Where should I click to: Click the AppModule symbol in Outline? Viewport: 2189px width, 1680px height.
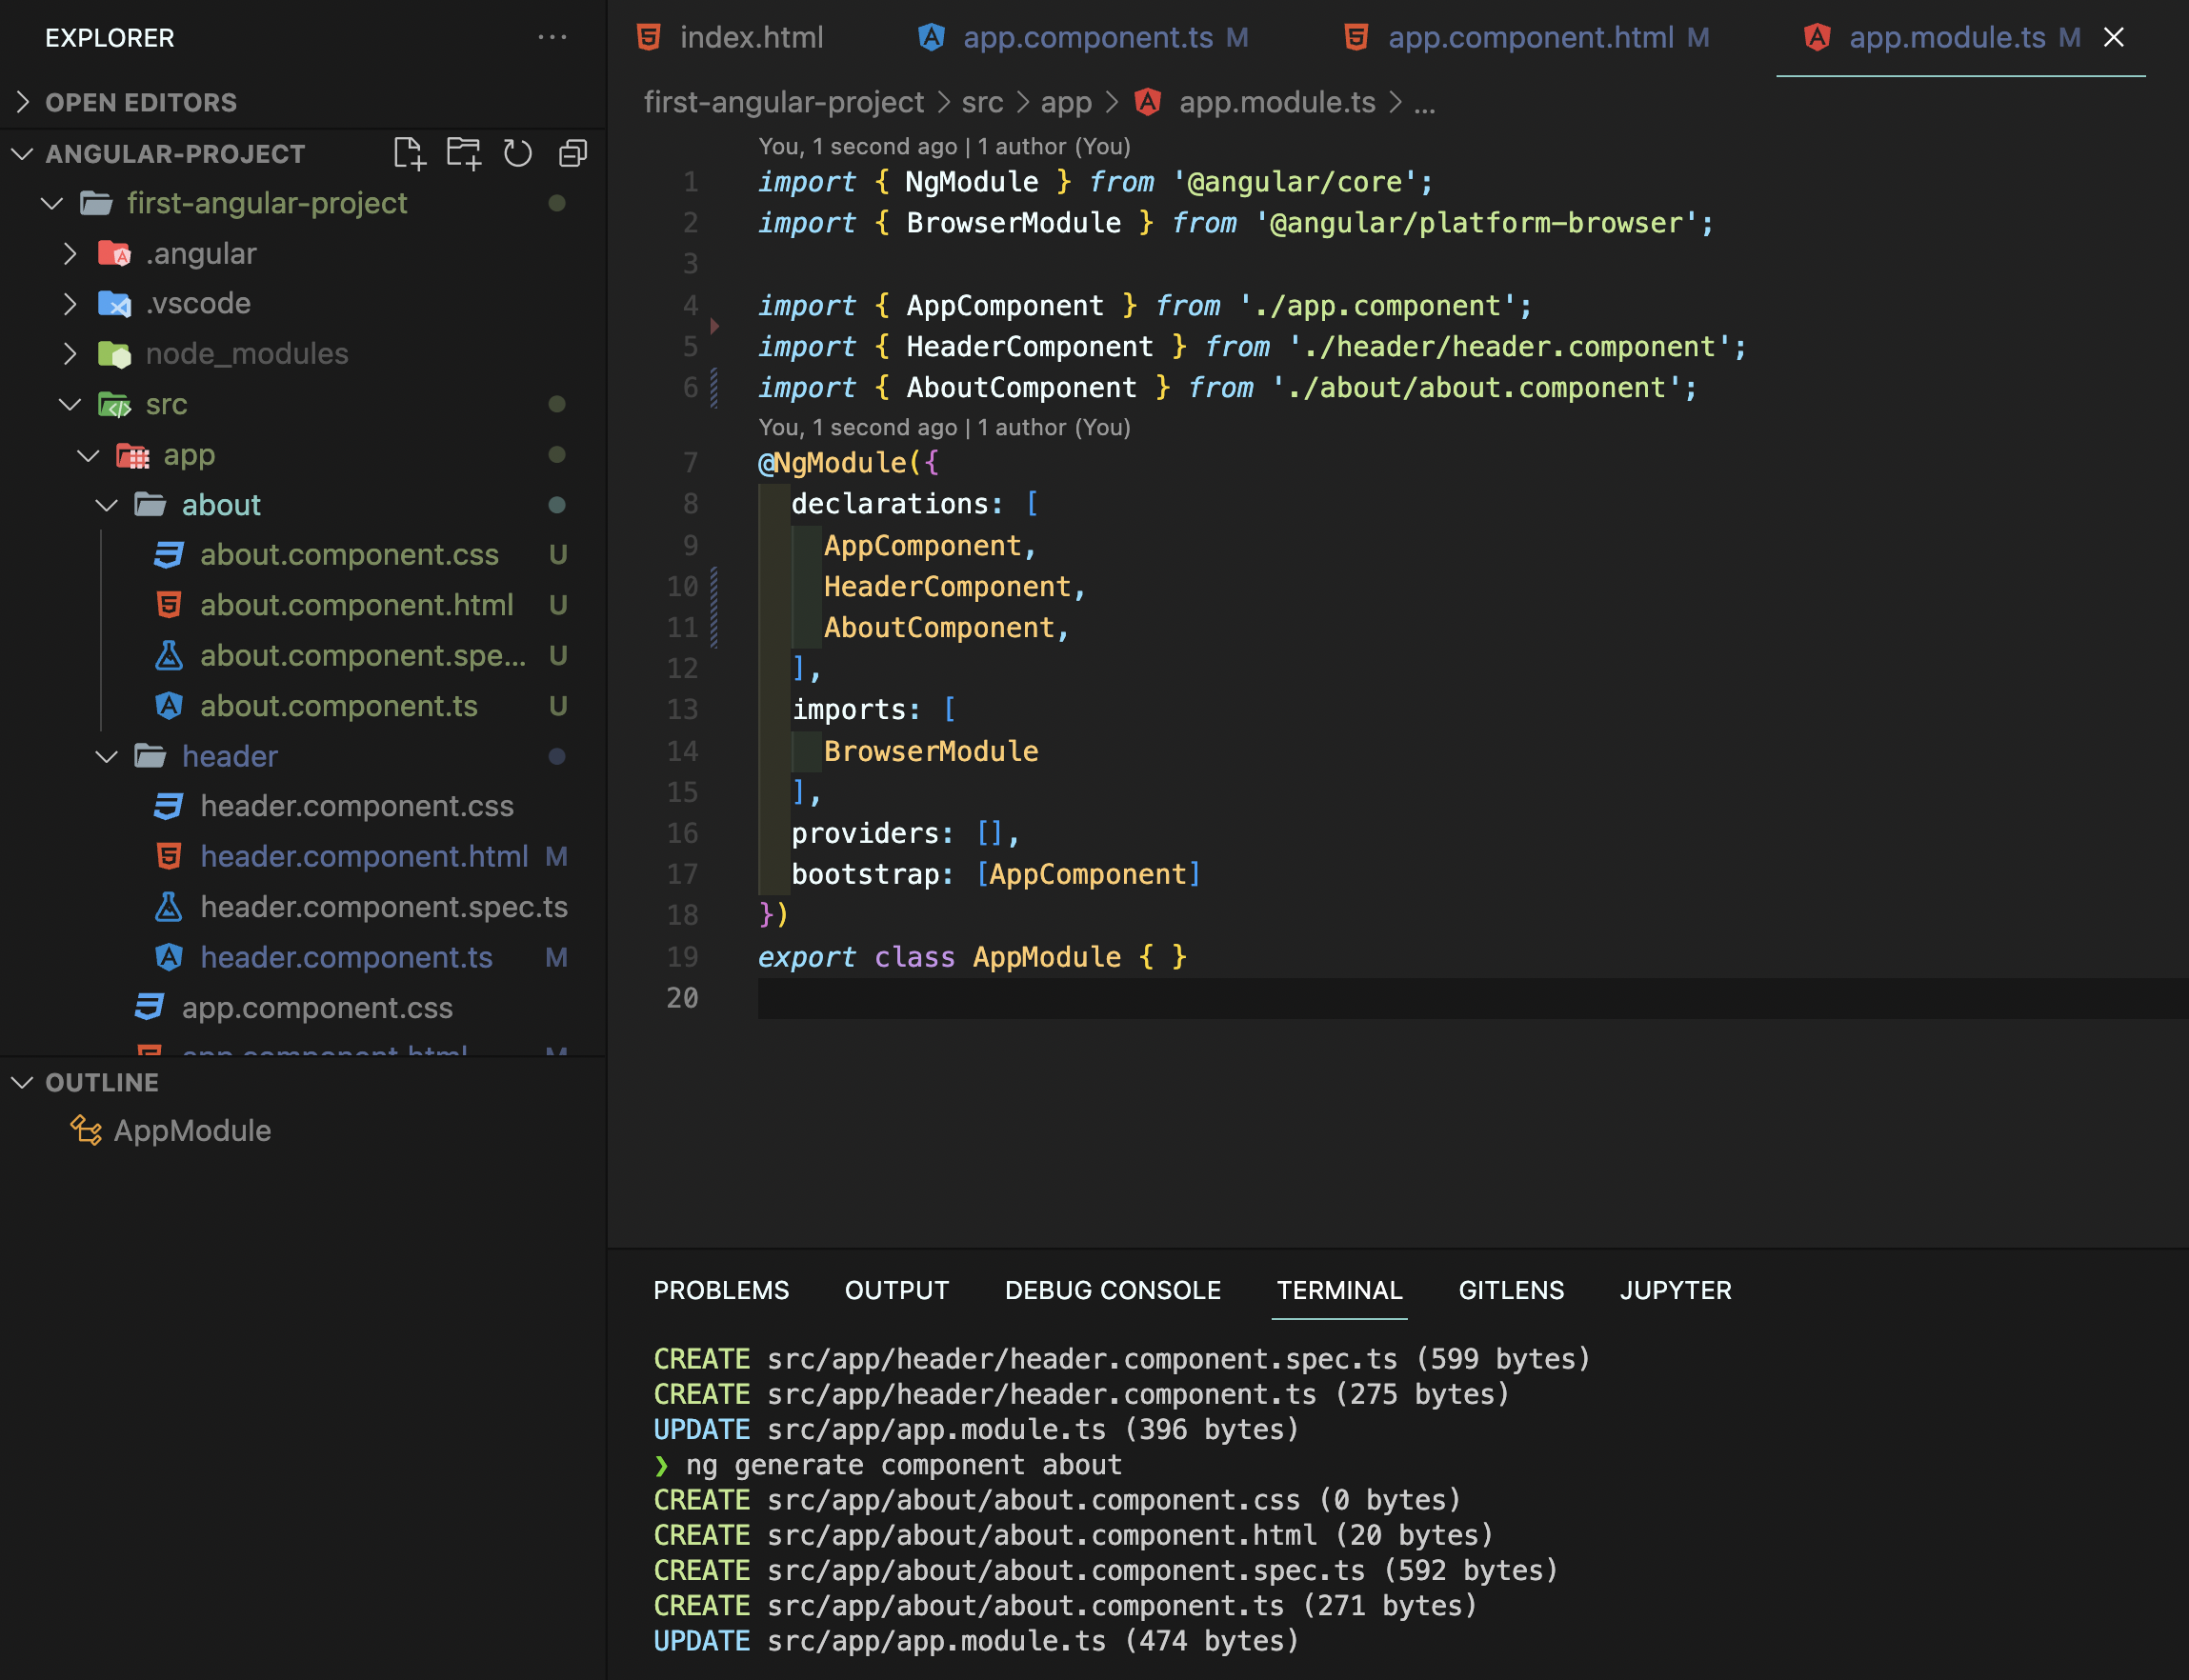(x=191, y=1130)
